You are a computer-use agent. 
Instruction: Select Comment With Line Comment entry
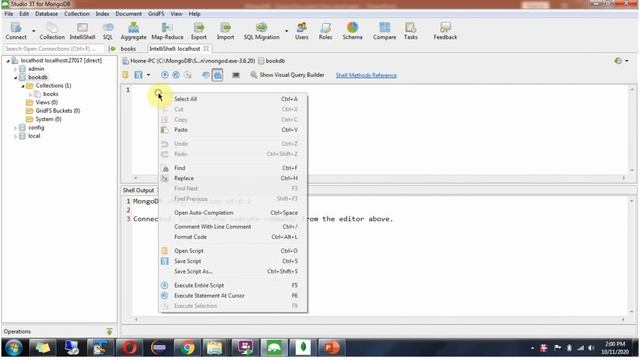coord(233,227)
